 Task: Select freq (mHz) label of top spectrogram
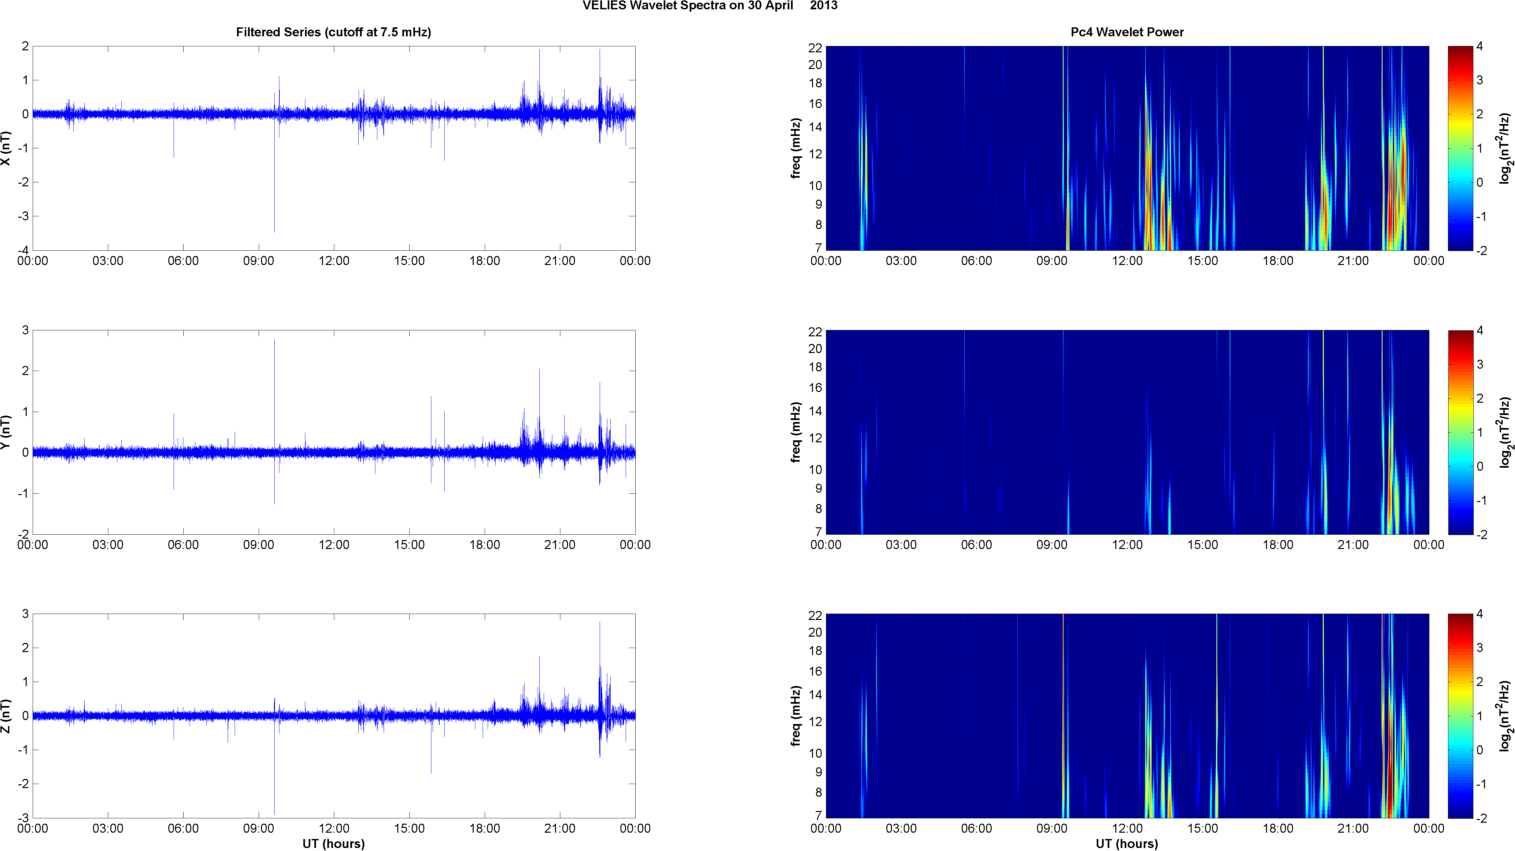point(796,148)
